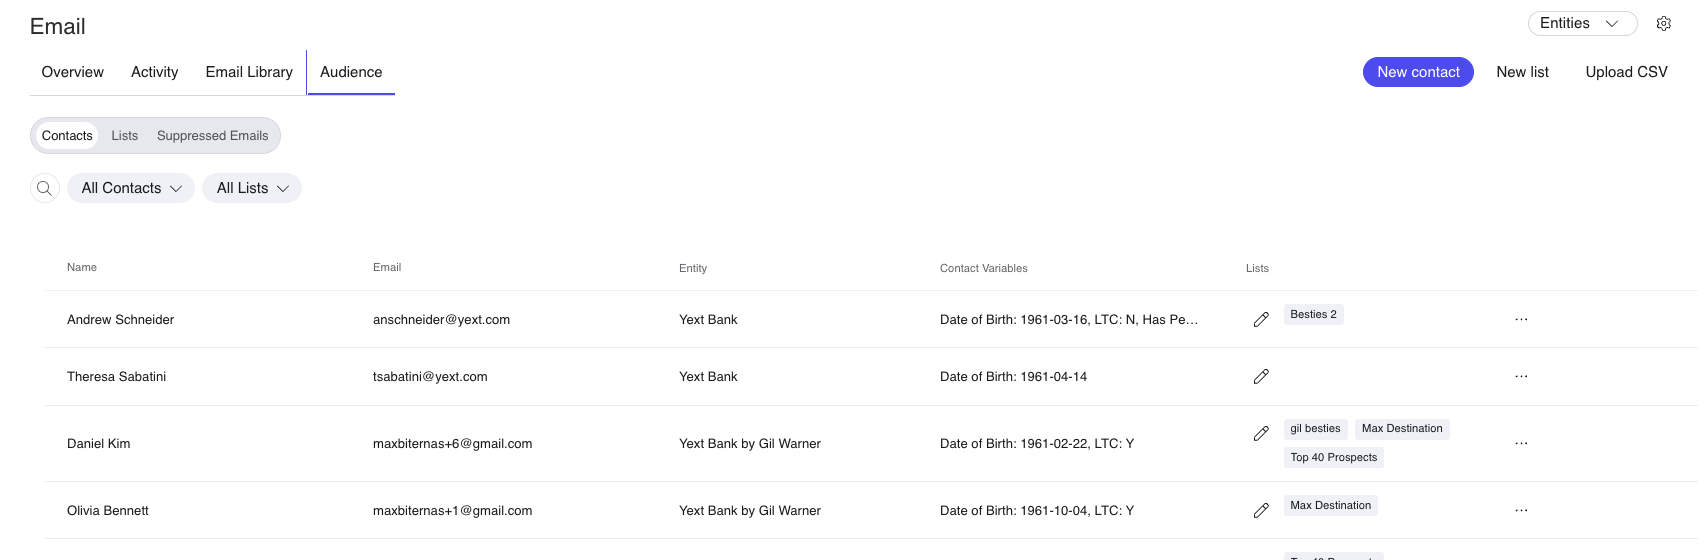Click the search magnifier icon
Viewport: 1704px width, 560px height.
45,188
